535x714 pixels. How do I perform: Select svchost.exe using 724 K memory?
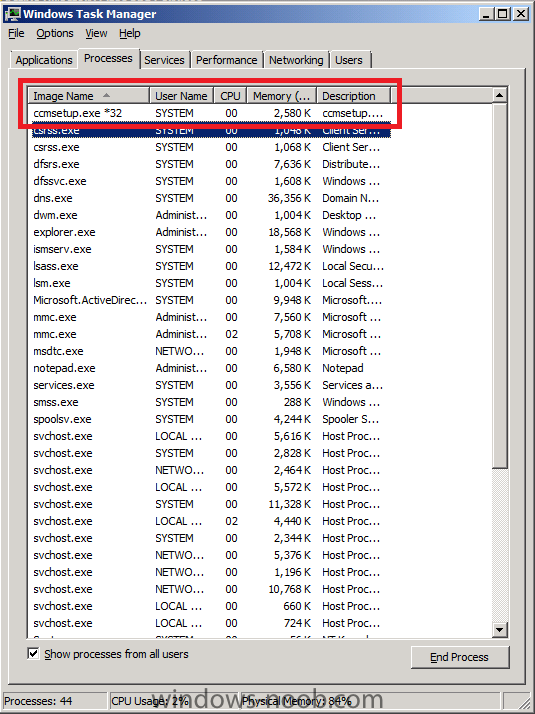209,623
